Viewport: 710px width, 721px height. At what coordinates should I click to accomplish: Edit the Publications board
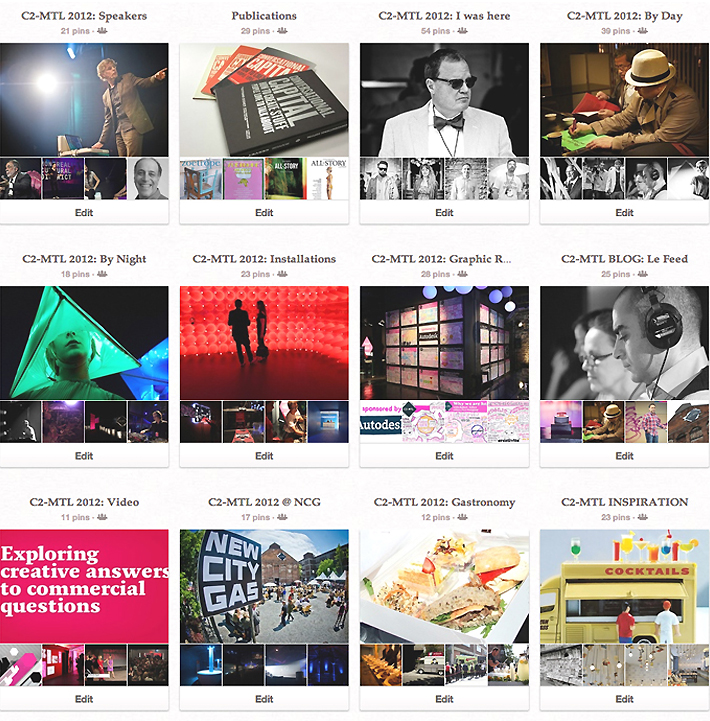264,212
